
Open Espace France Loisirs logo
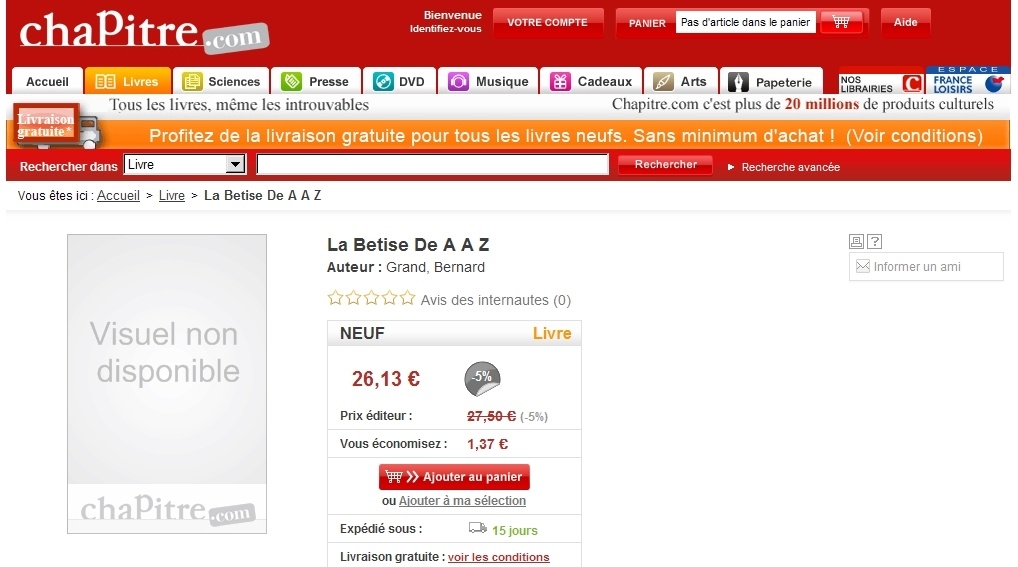click(x=968, y=80)
